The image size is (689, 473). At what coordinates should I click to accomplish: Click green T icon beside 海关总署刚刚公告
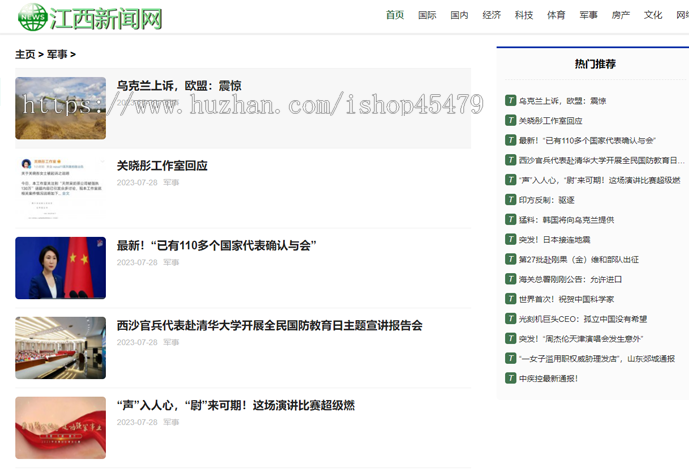pos(510,279)
